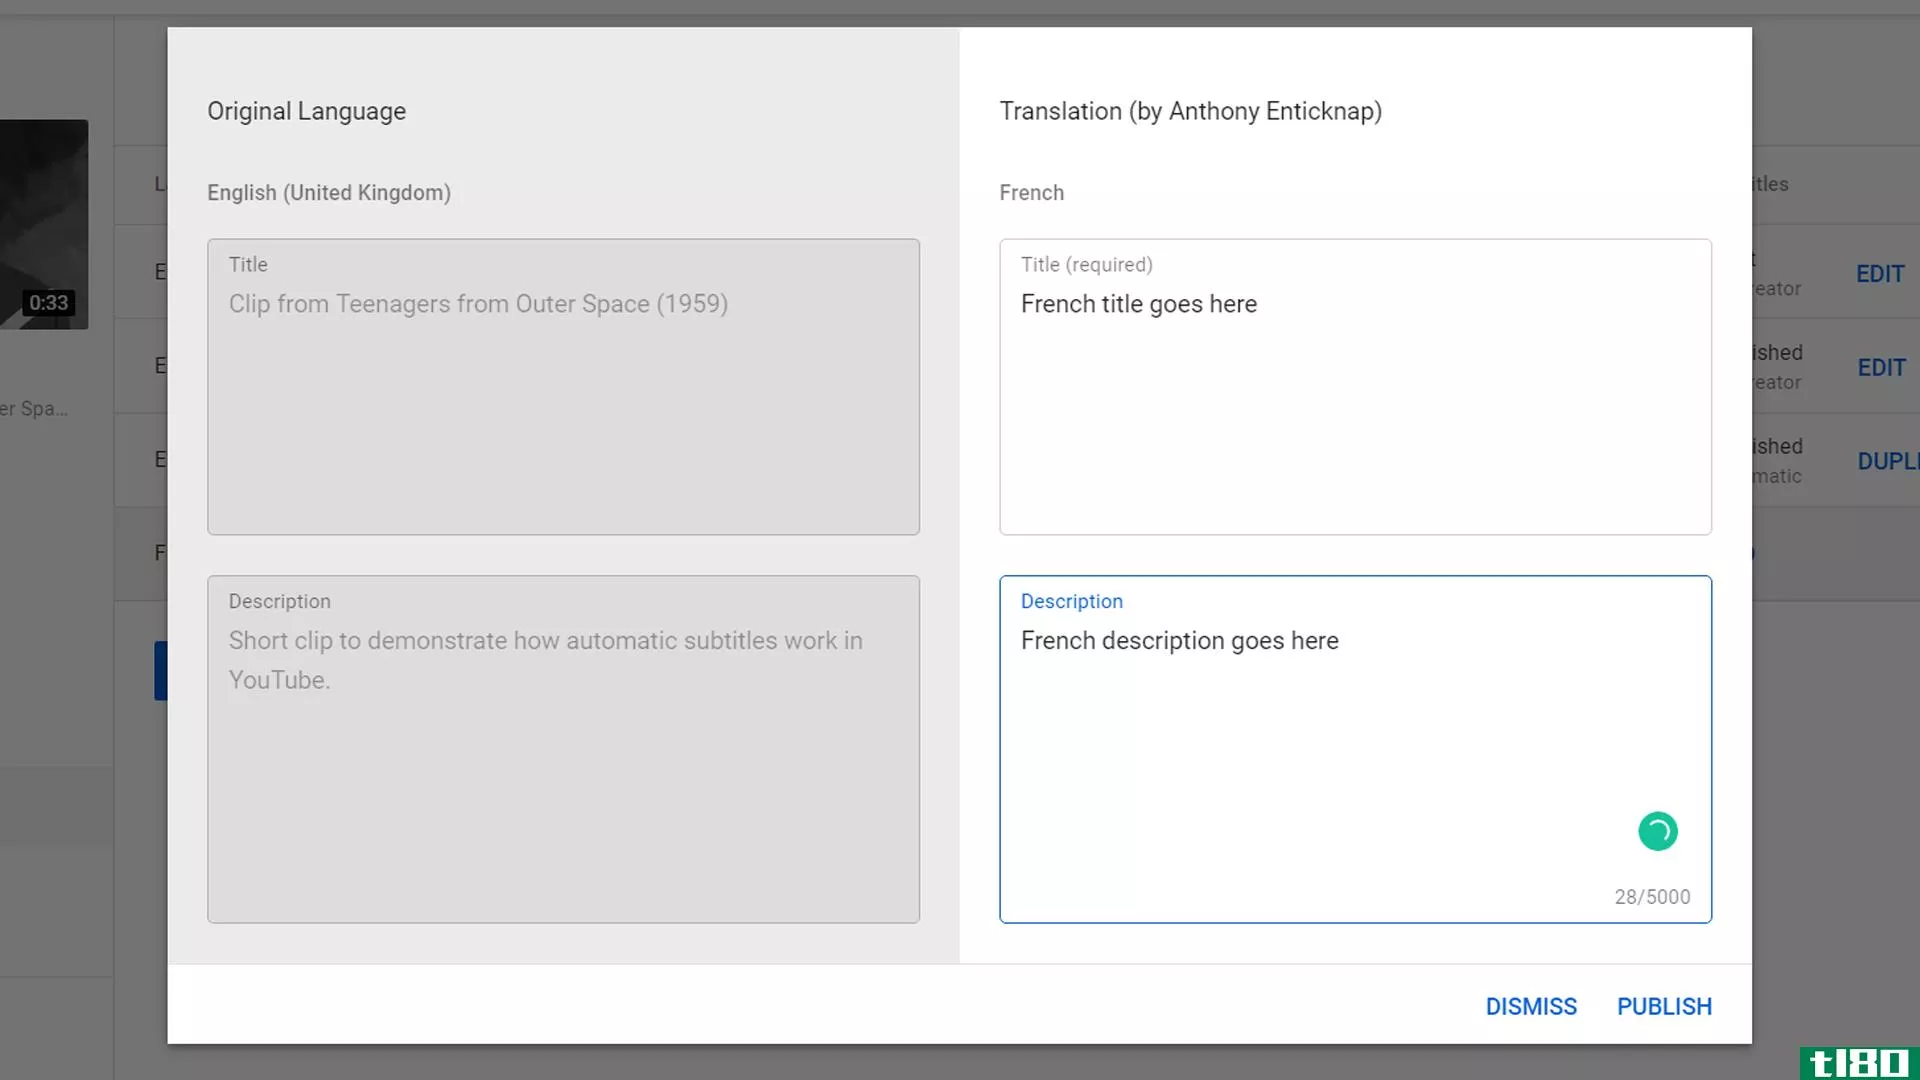Click the video thumbnail behind the dialog
1920x1080 pixels.
point(44,224)
